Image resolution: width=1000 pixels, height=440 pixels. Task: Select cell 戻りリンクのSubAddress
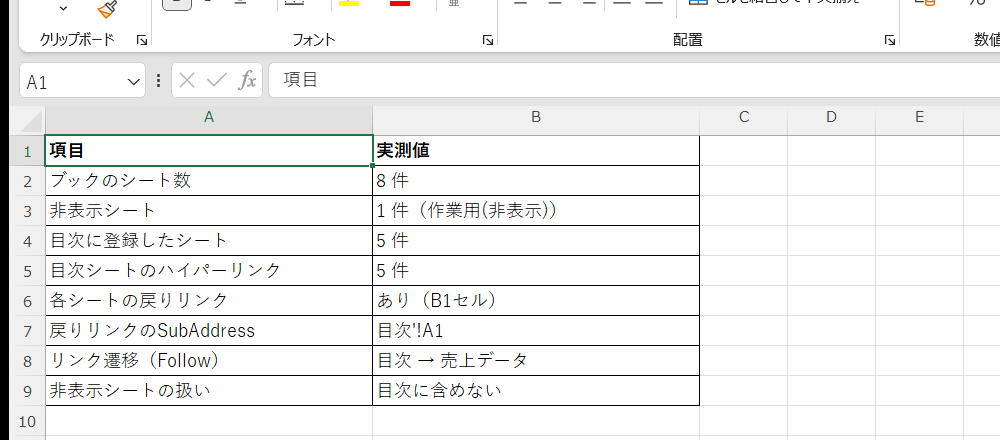(209, 331)
